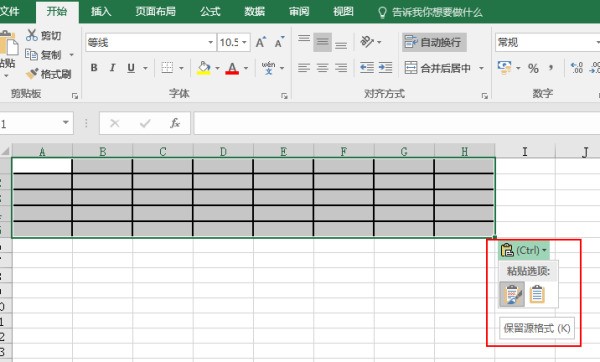Increase font size with large A
The image size is (600, 362).
(261, 42)
